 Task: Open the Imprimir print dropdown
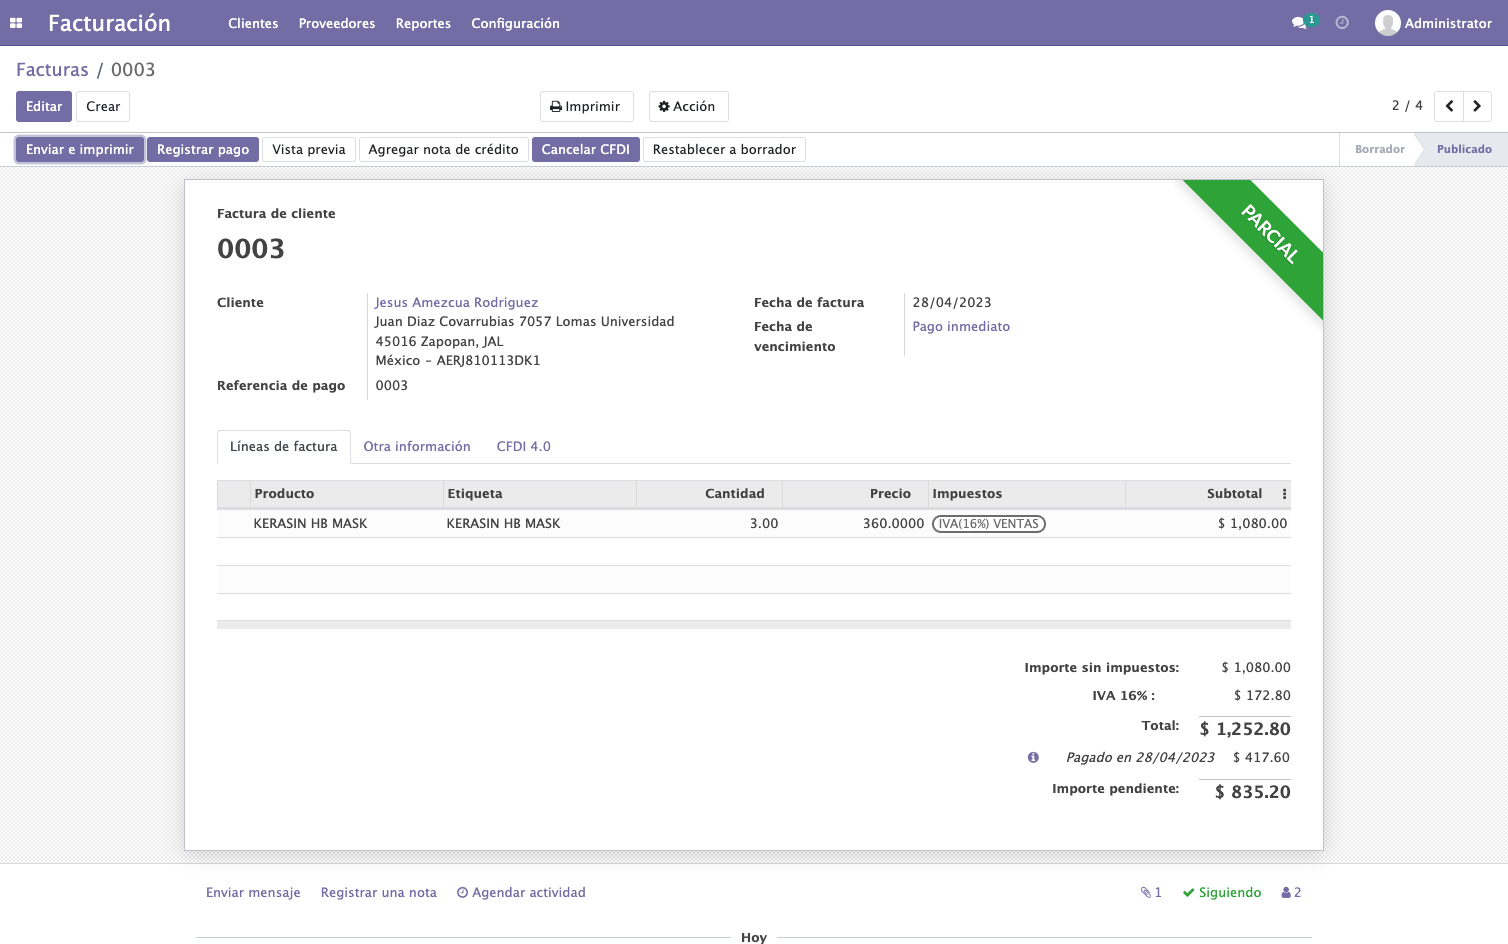point(586,107)
